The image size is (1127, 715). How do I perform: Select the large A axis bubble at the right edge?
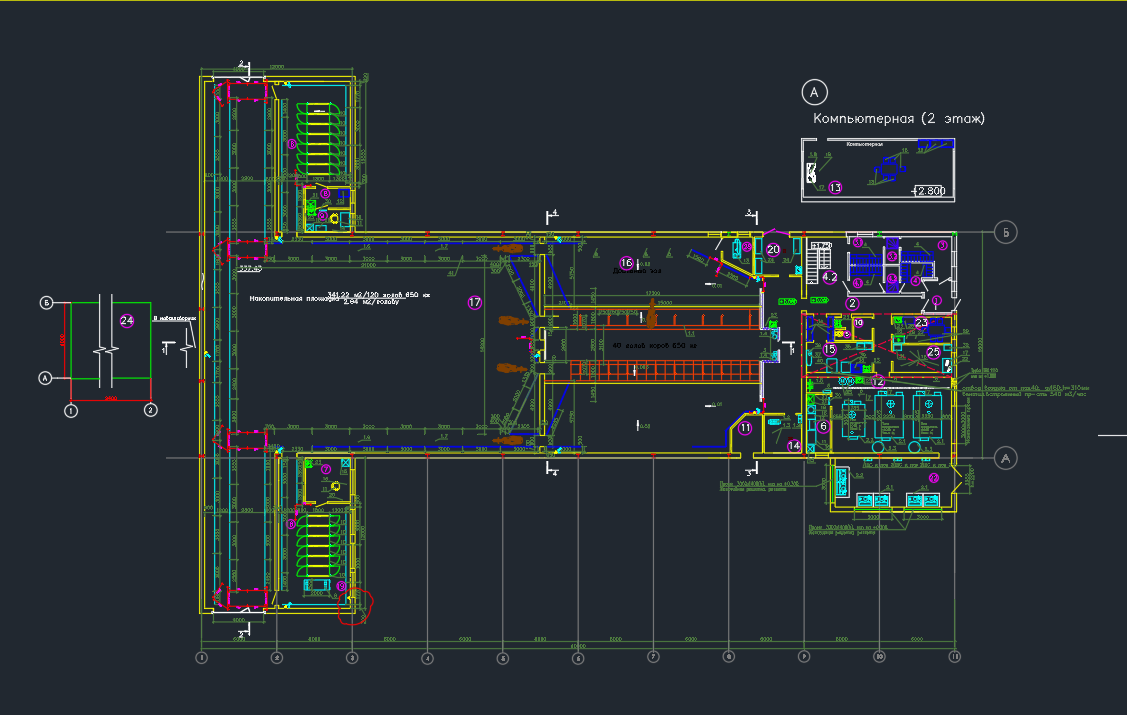tap(1007, 458)
